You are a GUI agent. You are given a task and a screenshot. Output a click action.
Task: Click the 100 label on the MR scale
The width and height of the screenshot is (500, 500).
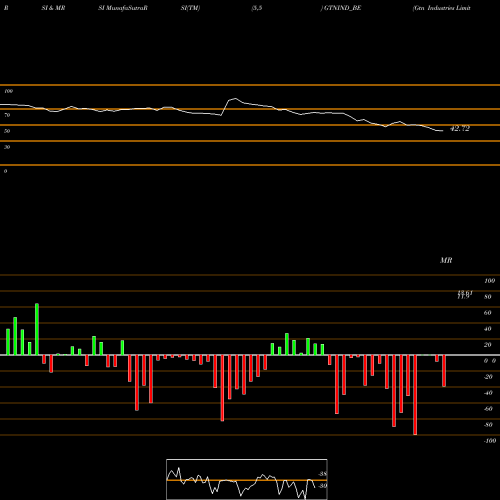[489, 281]
